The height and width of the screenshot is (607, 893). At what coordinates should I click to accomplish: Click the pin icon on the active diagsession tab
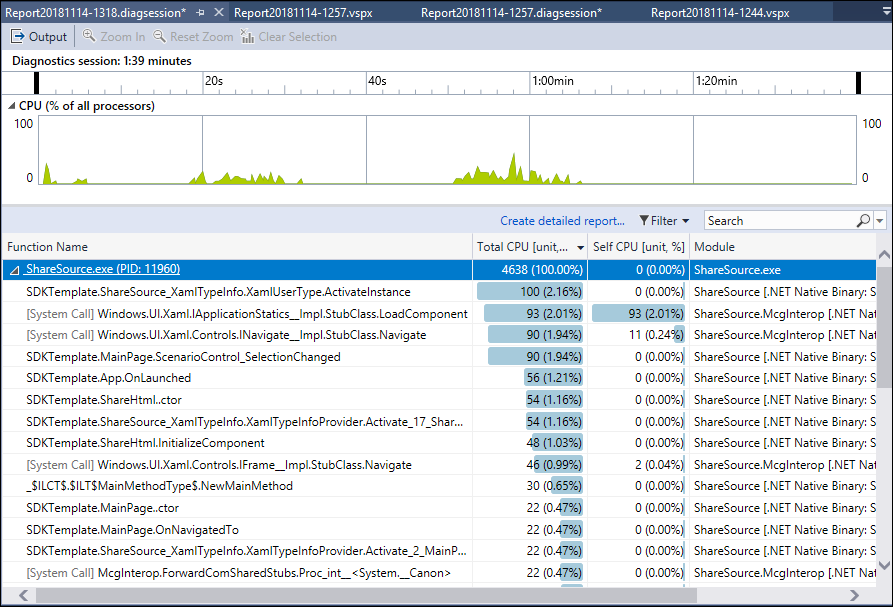pos(199,13)
